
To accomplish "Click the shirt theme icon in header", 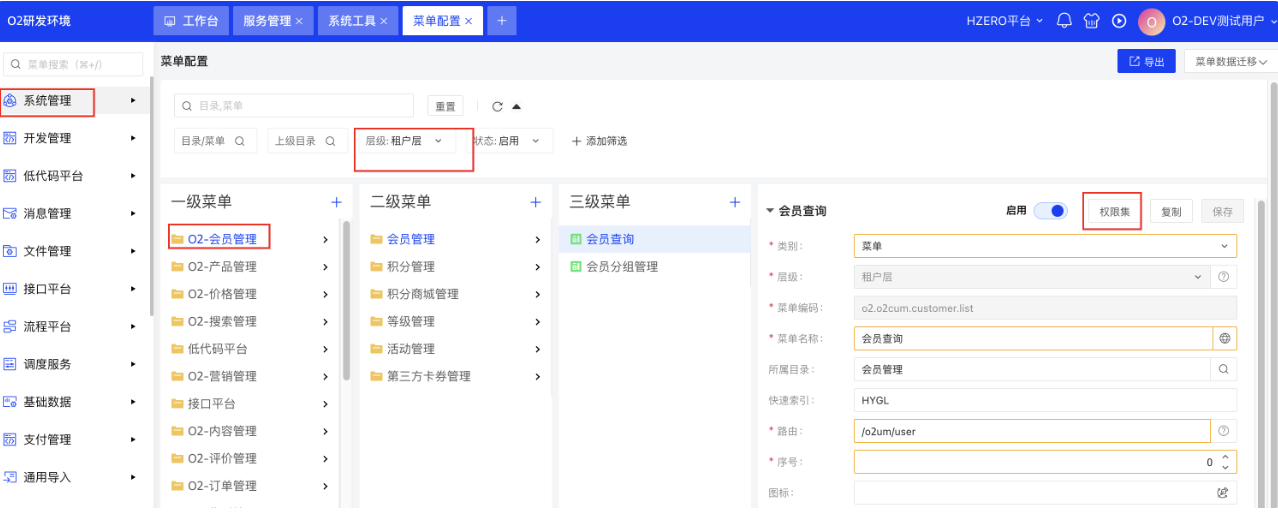I will 1092,21.
